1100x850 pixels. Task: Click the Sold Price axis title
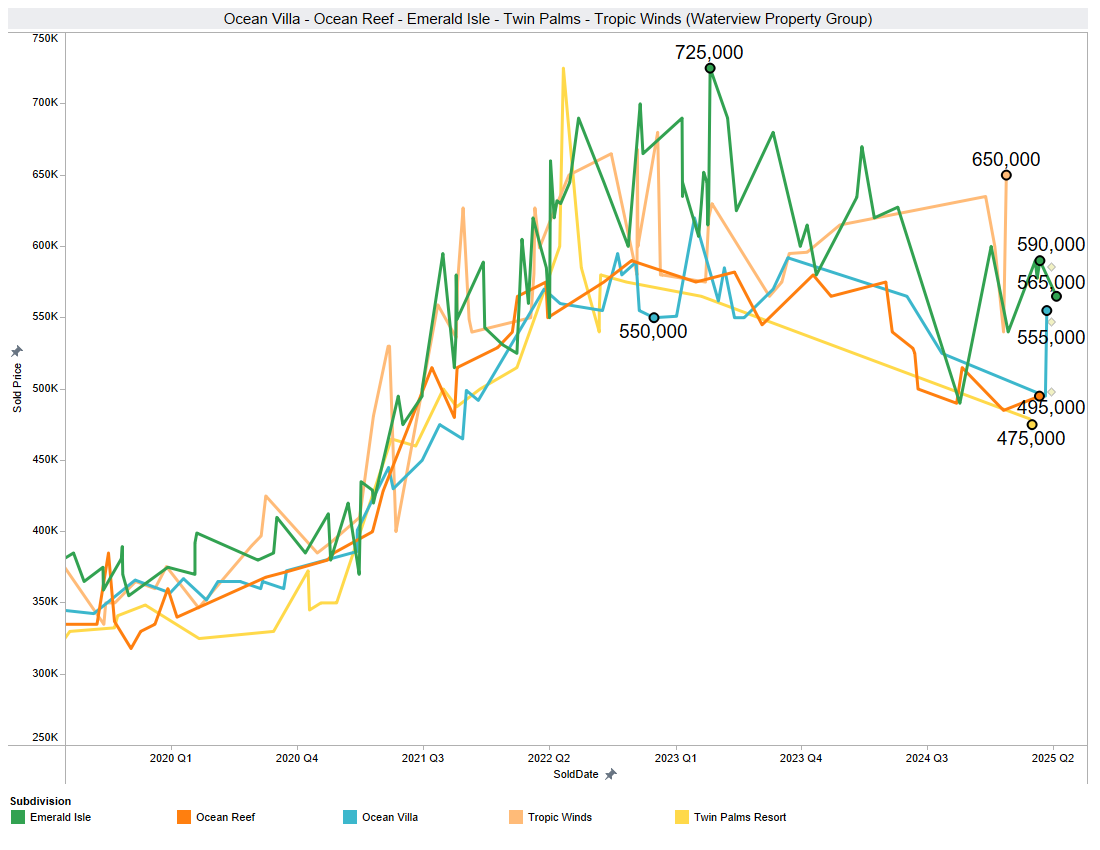coord(18,388)
